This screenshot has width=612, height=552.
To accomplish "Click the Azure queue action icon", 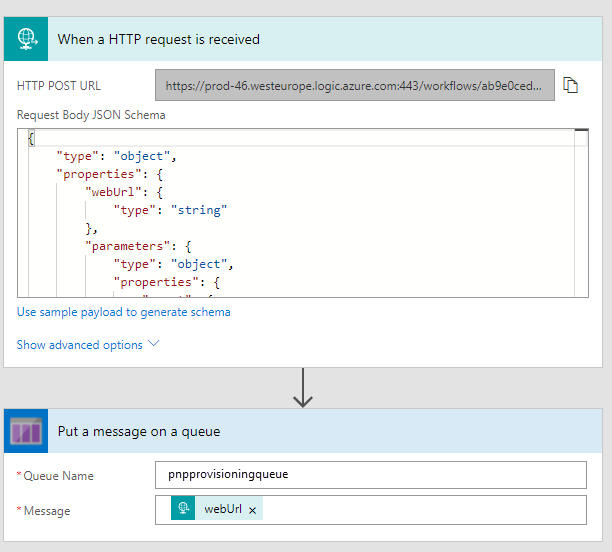I will (26, 431).
